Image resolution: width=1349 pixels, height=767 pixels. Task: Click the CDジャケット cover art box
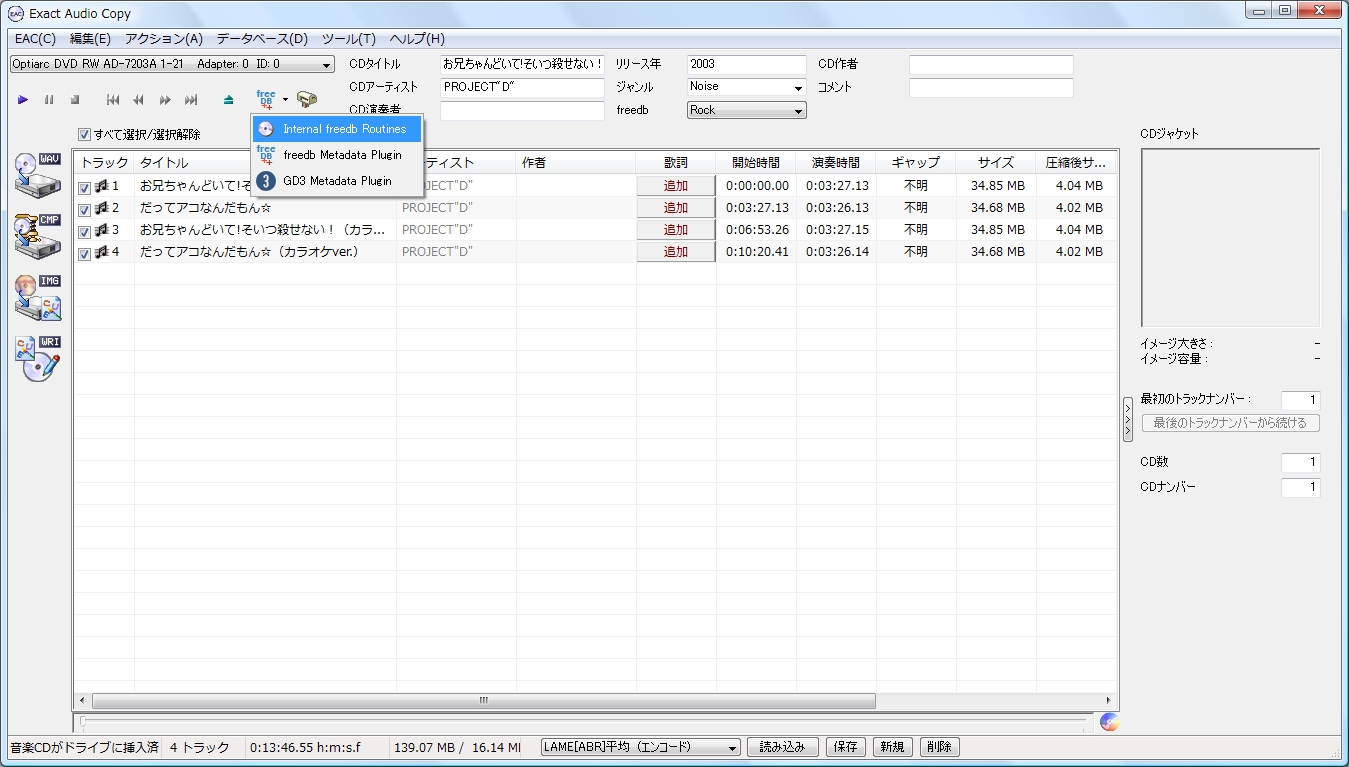point(1230,238)
